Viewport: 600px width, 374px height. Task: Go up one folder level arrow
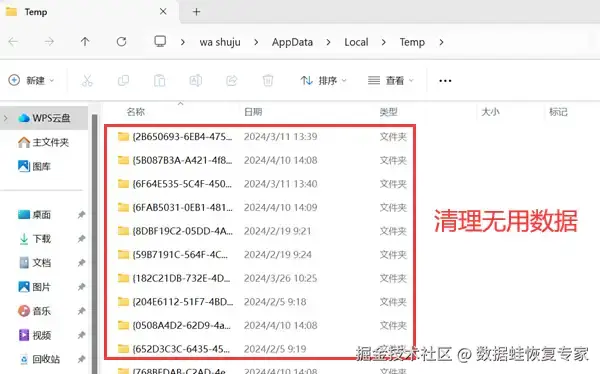pos(85,42)
